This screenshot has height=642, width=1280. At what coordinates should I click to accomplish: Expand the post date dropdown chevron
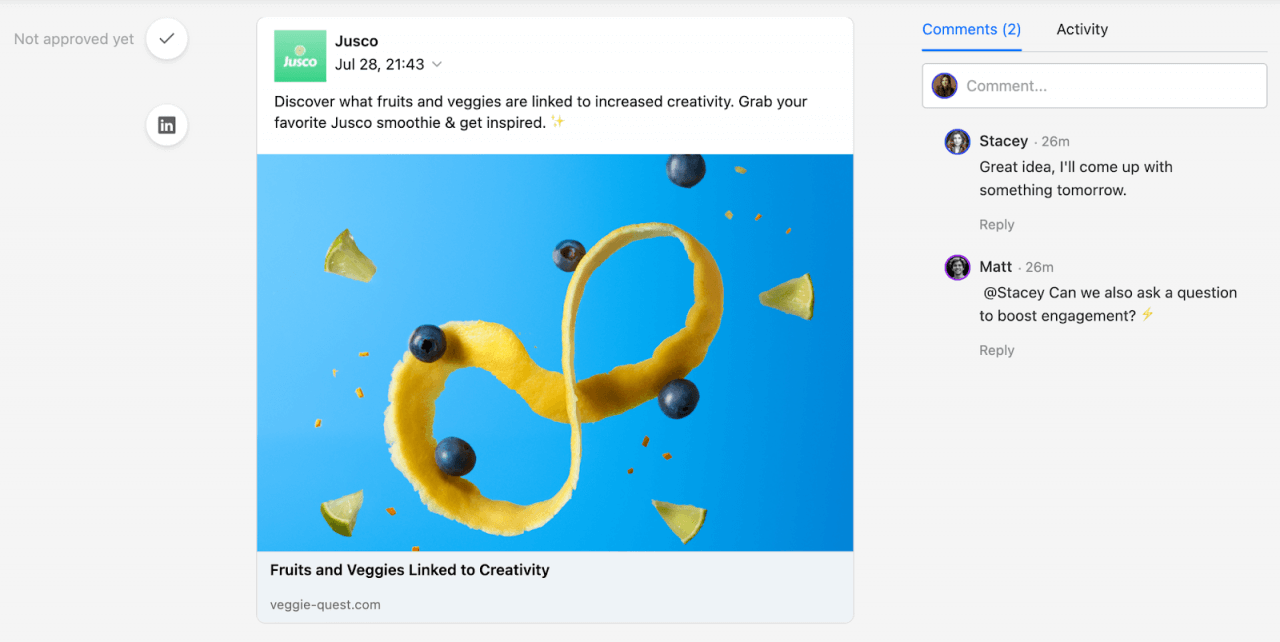pyautogui.click(x=437, y=65)
